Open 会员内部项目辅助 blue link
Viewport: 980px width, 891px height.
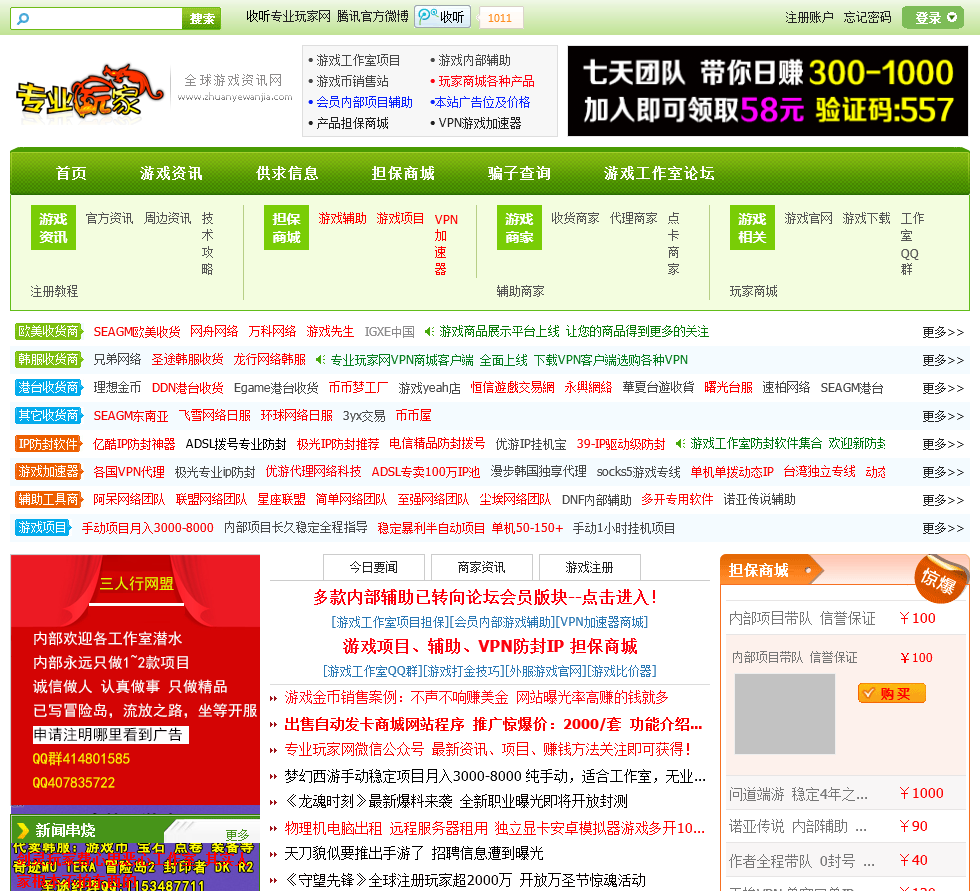364,102
